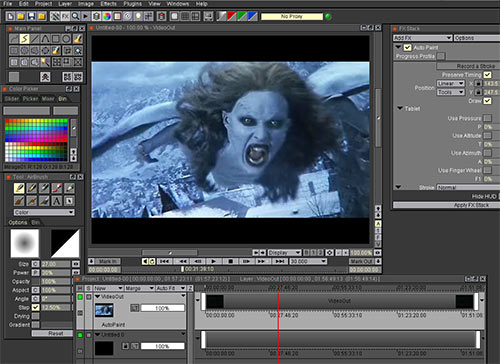
Task: Select the straight line drawing tool
Action: click(x=35, y=39)
